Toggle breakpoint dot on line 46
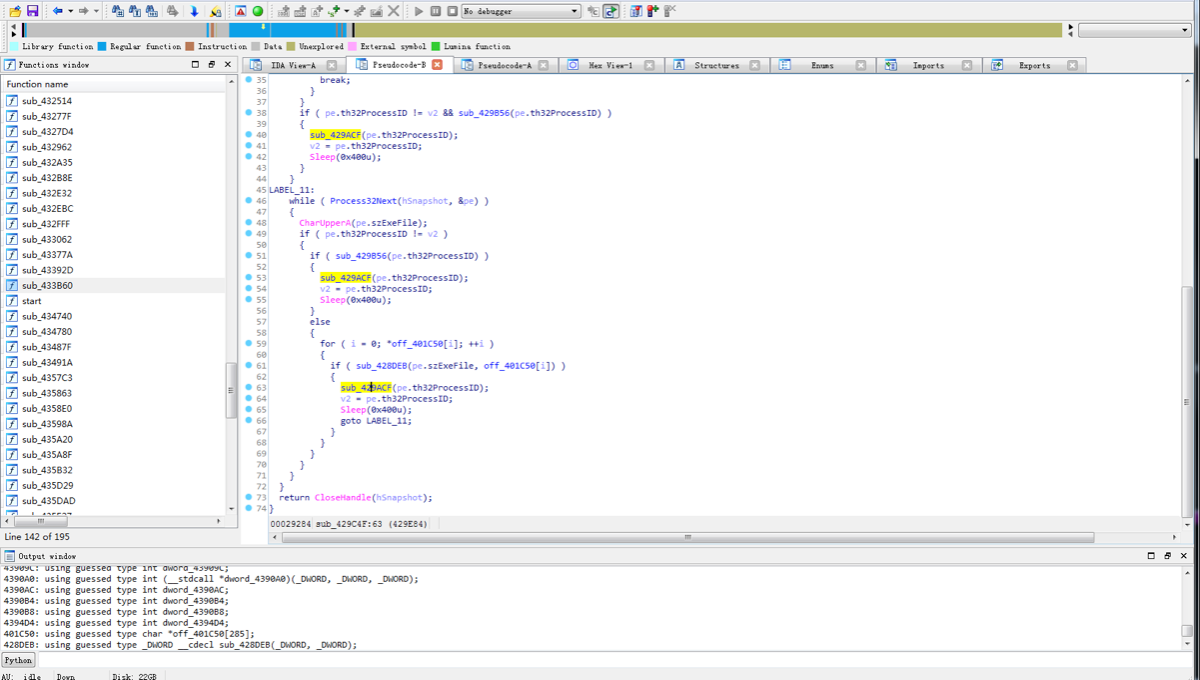The width and height of the screenshot is (1200, 680). 249,201
